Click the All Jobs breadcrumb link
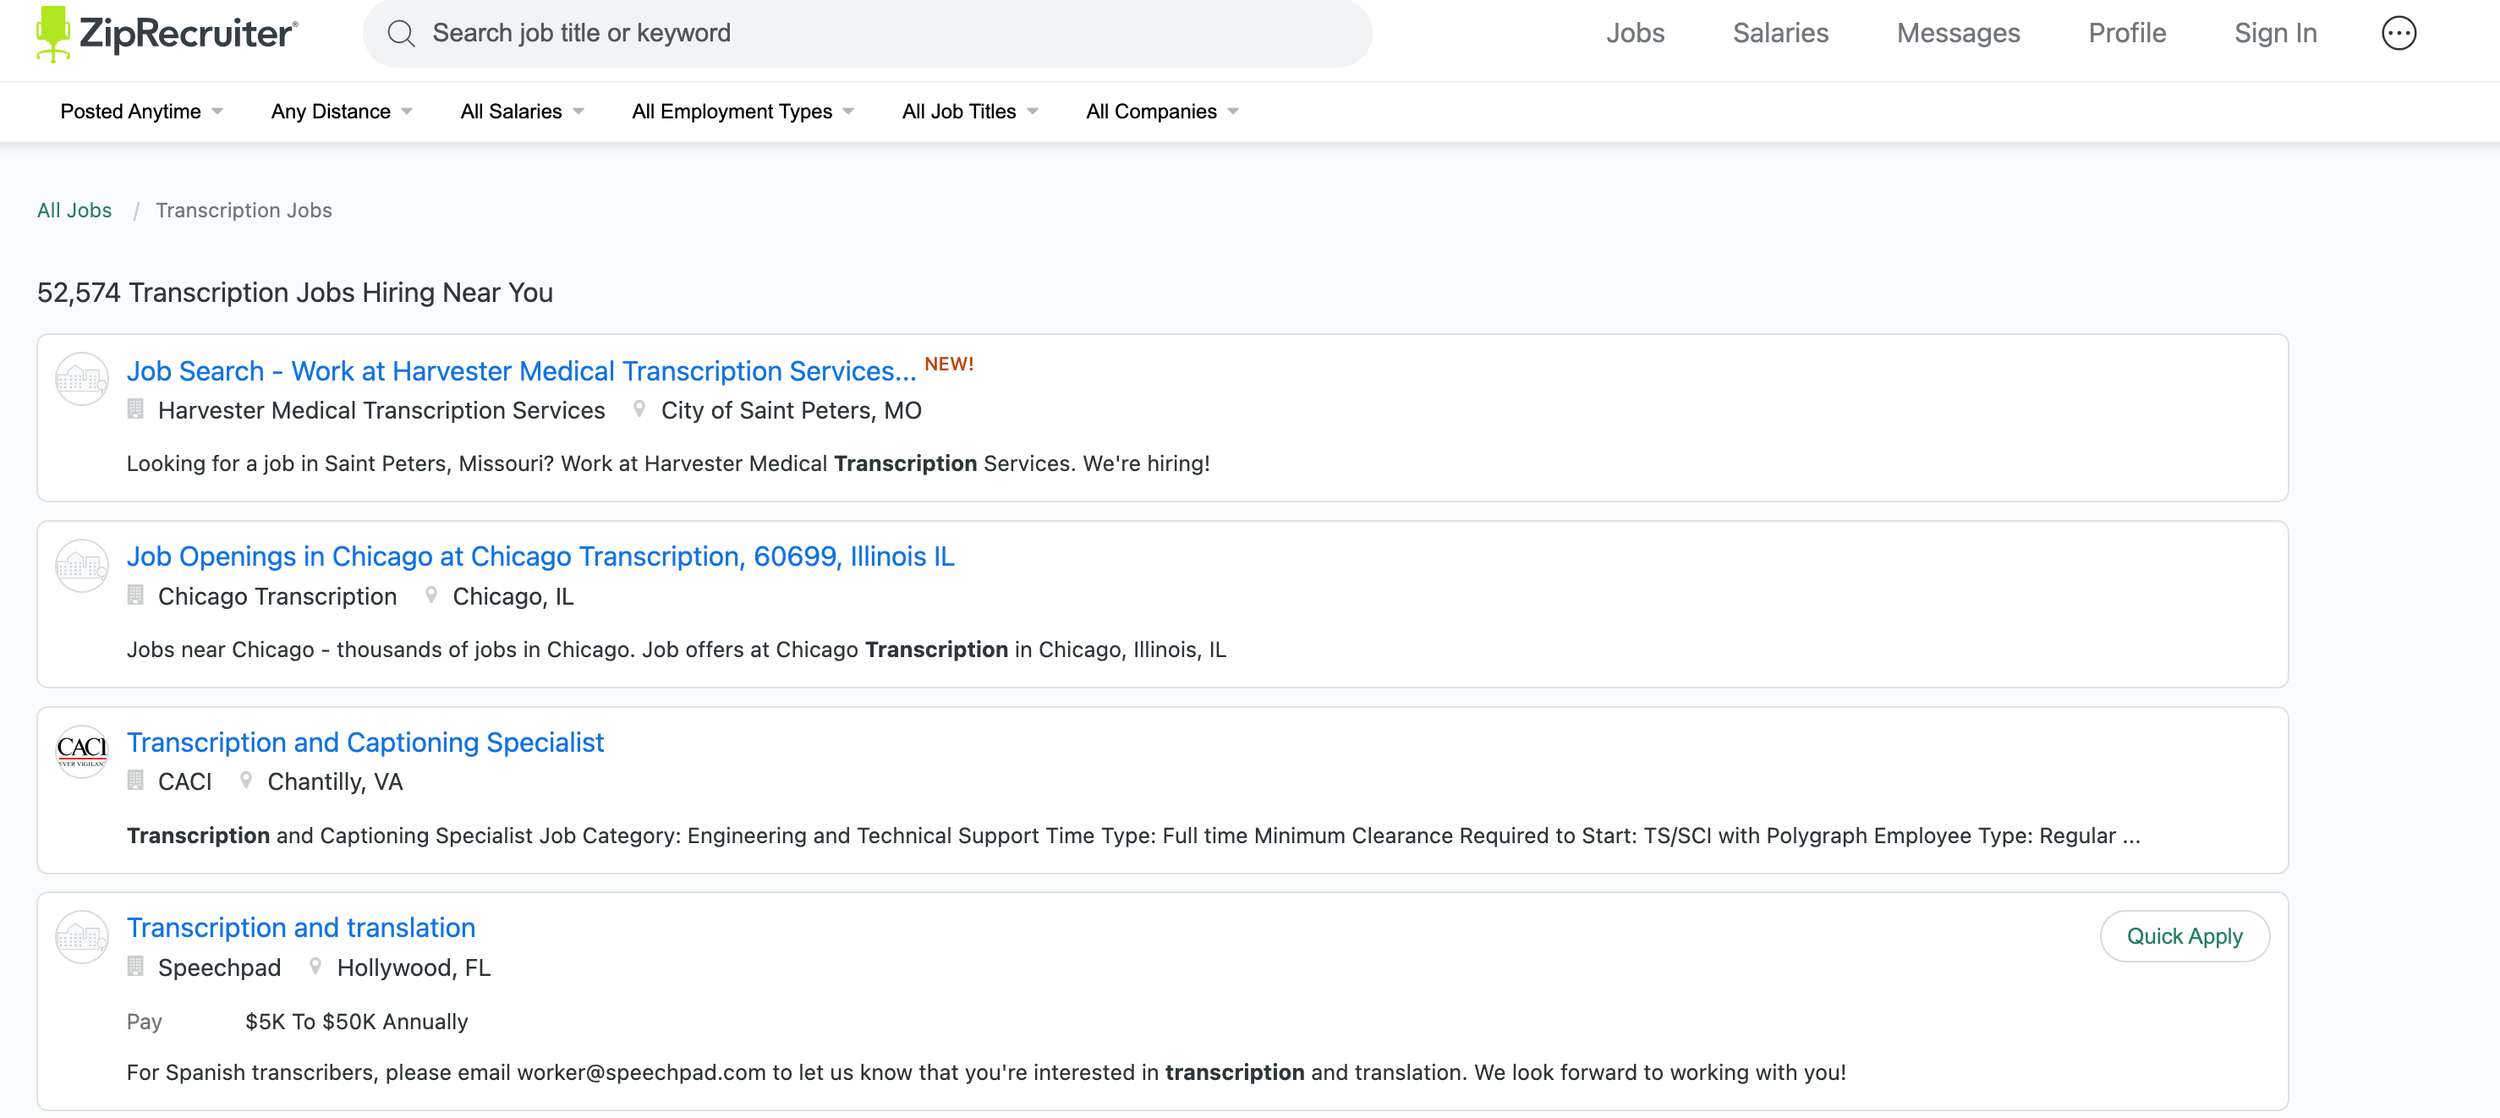Screen dimensions: 2500x1118 click(74, 210)
